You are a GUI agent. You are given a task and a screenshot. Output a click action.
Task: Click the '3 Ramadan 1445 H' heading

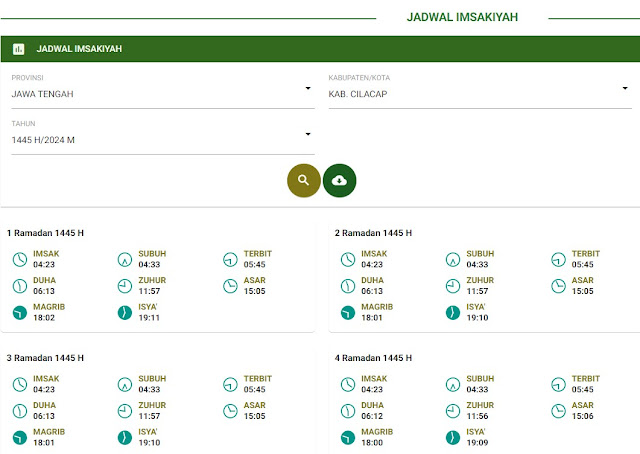pos(45,358)
